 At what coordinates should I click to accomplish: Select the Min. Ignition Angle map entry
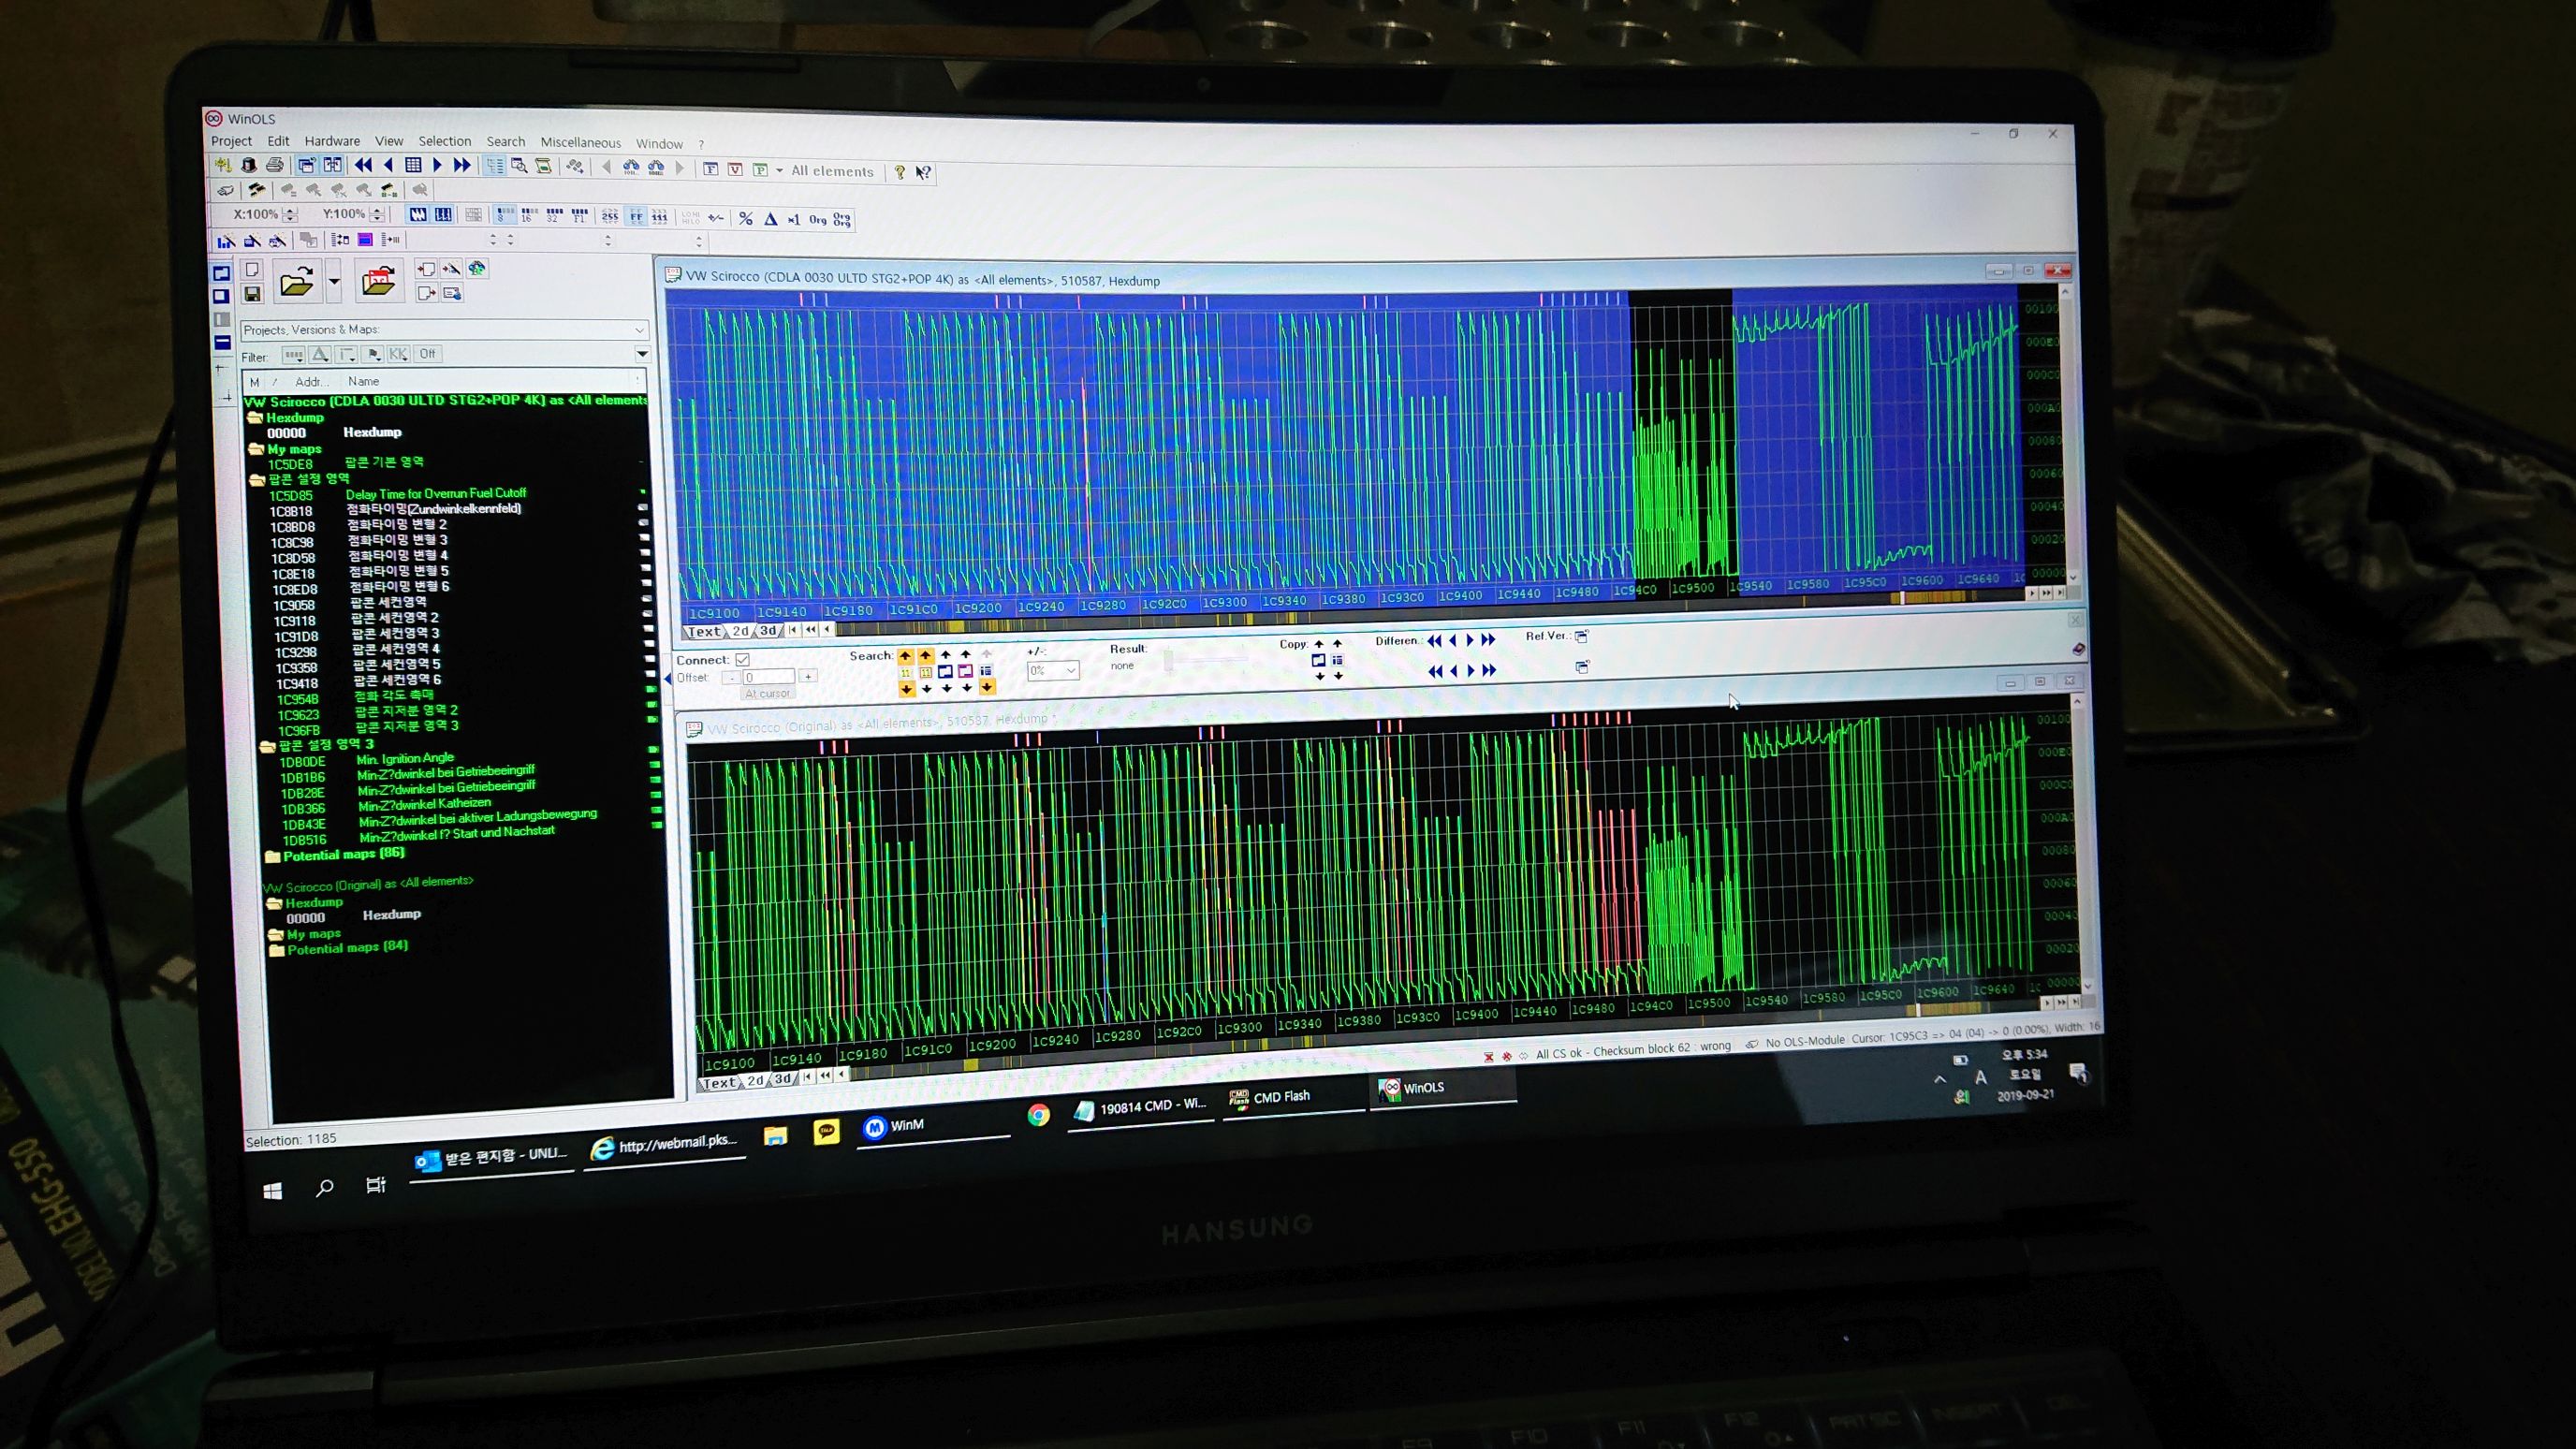pyautogui.click(x=404, y=759)
